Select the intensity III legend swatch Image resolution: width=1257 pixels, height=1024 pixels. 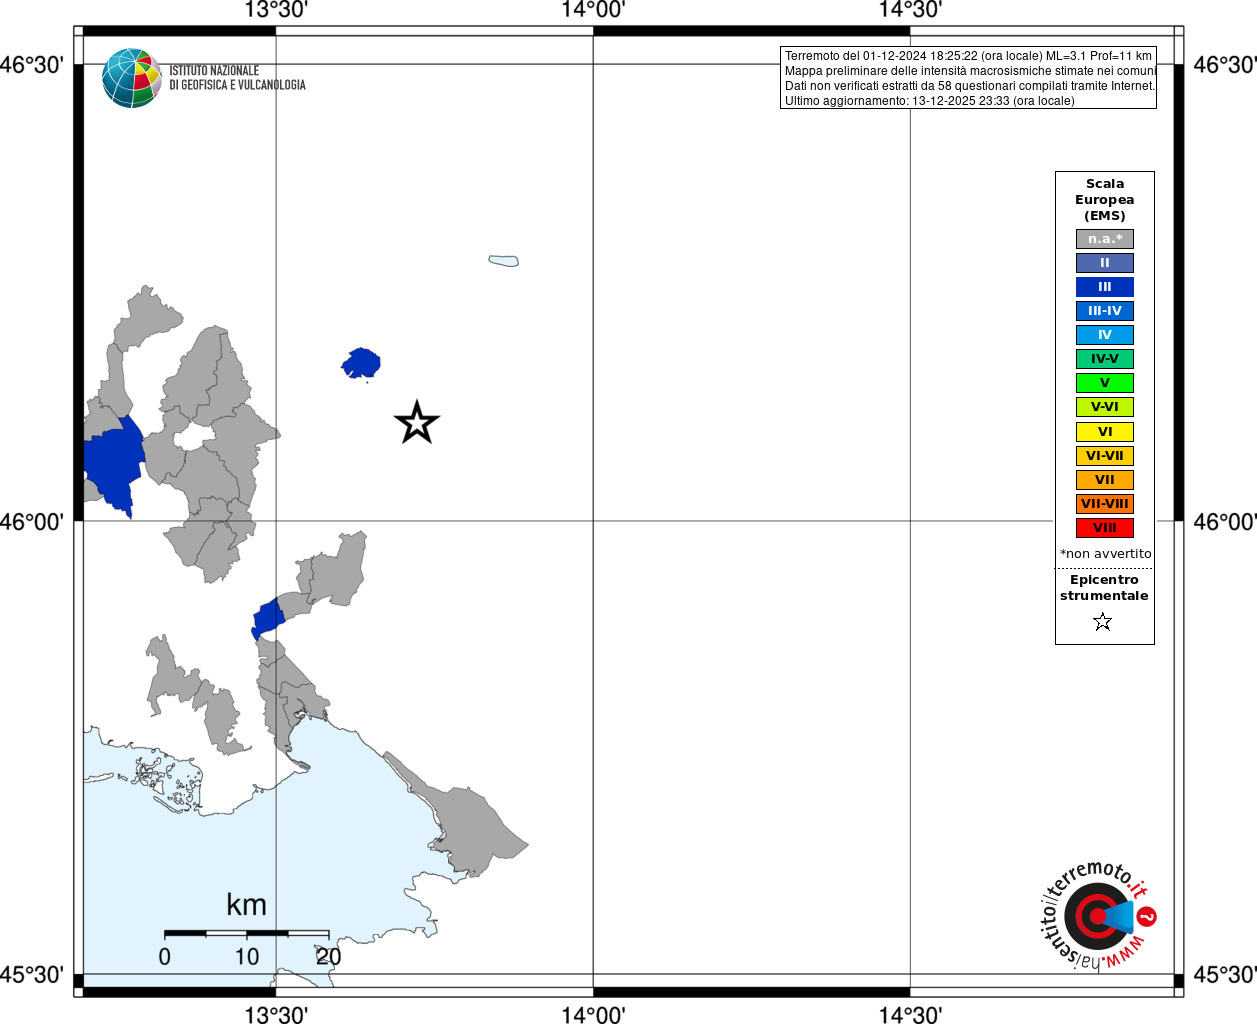click(x=1105, y=287)
